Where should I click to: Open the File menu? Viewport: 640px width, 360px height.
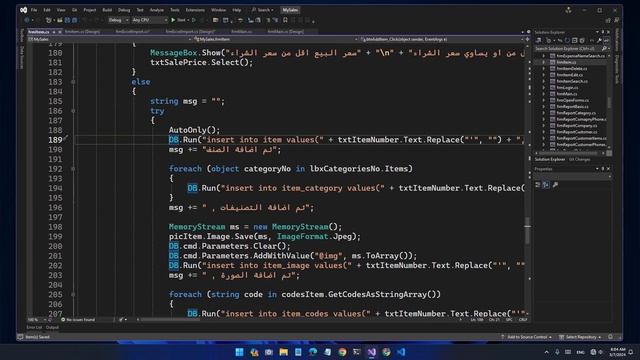(34, 10)
